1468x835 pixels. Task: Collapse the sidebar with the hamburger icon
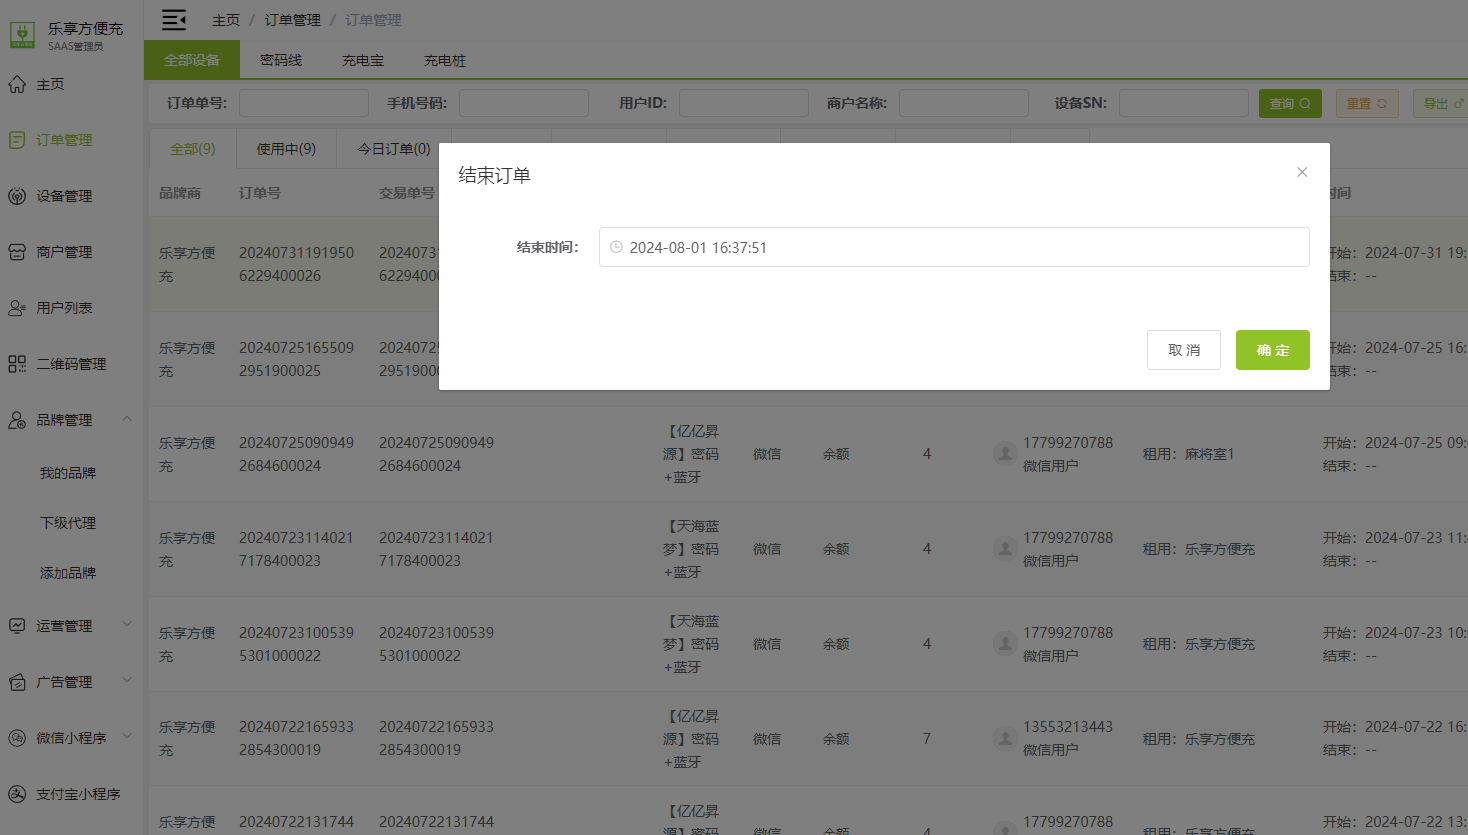pos(174,20)
